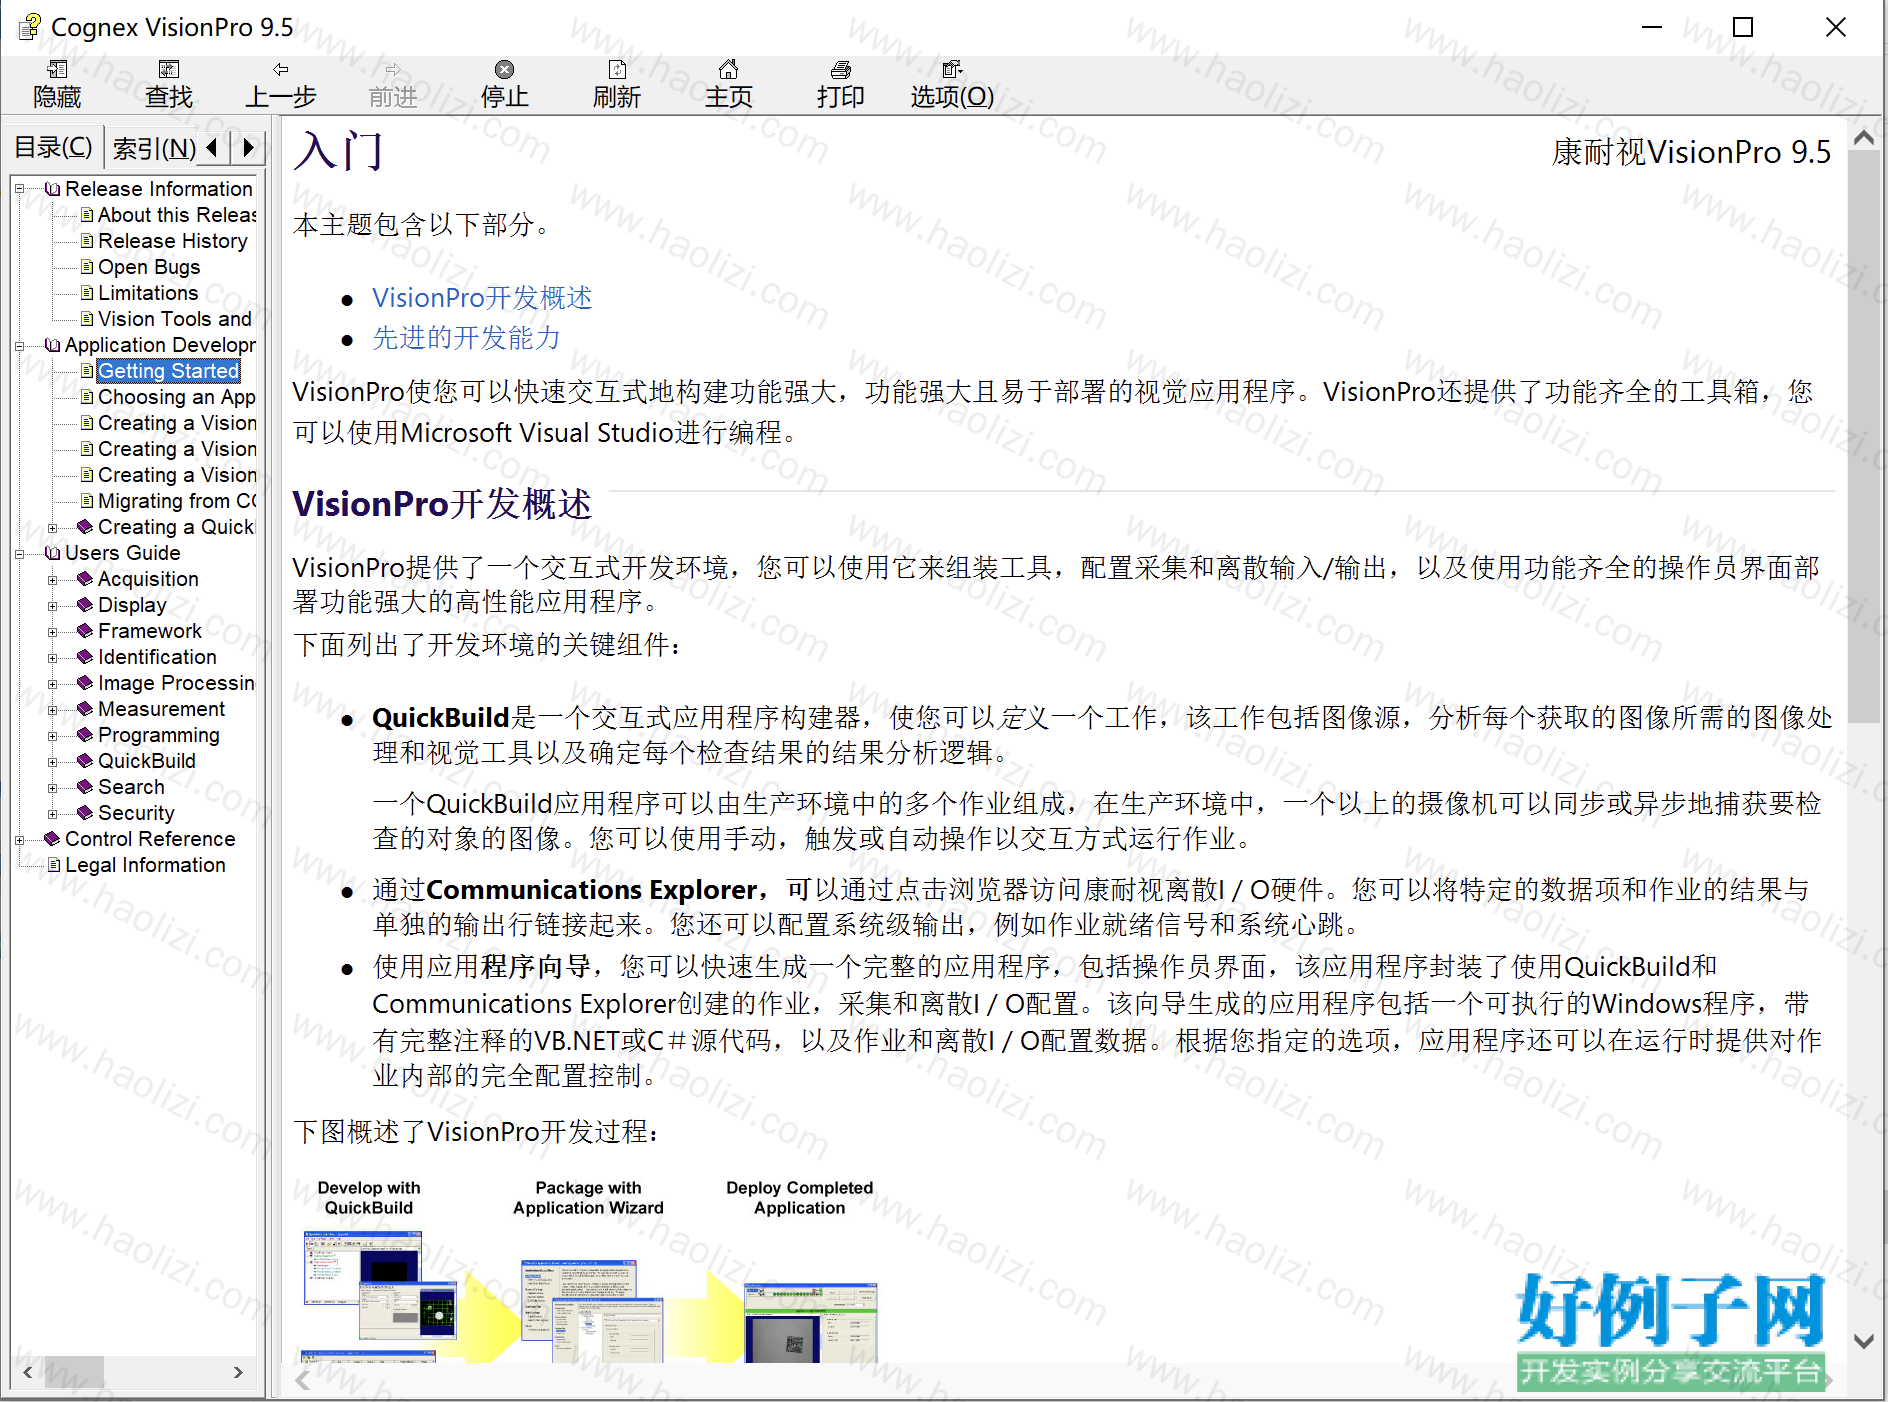Click the Acquisition book icon
Viewport: 1888px width, 1402px height.
point(86,579)
